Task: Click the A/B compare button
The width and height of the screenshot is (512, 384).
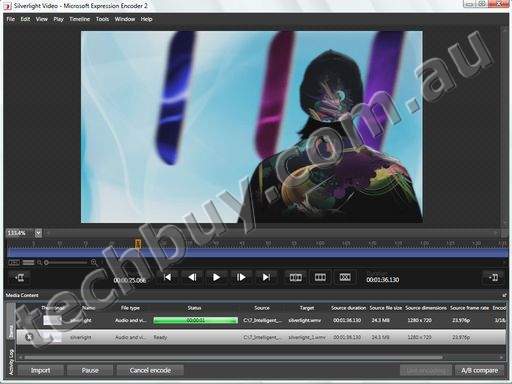Action: click(x=480, y=370)
